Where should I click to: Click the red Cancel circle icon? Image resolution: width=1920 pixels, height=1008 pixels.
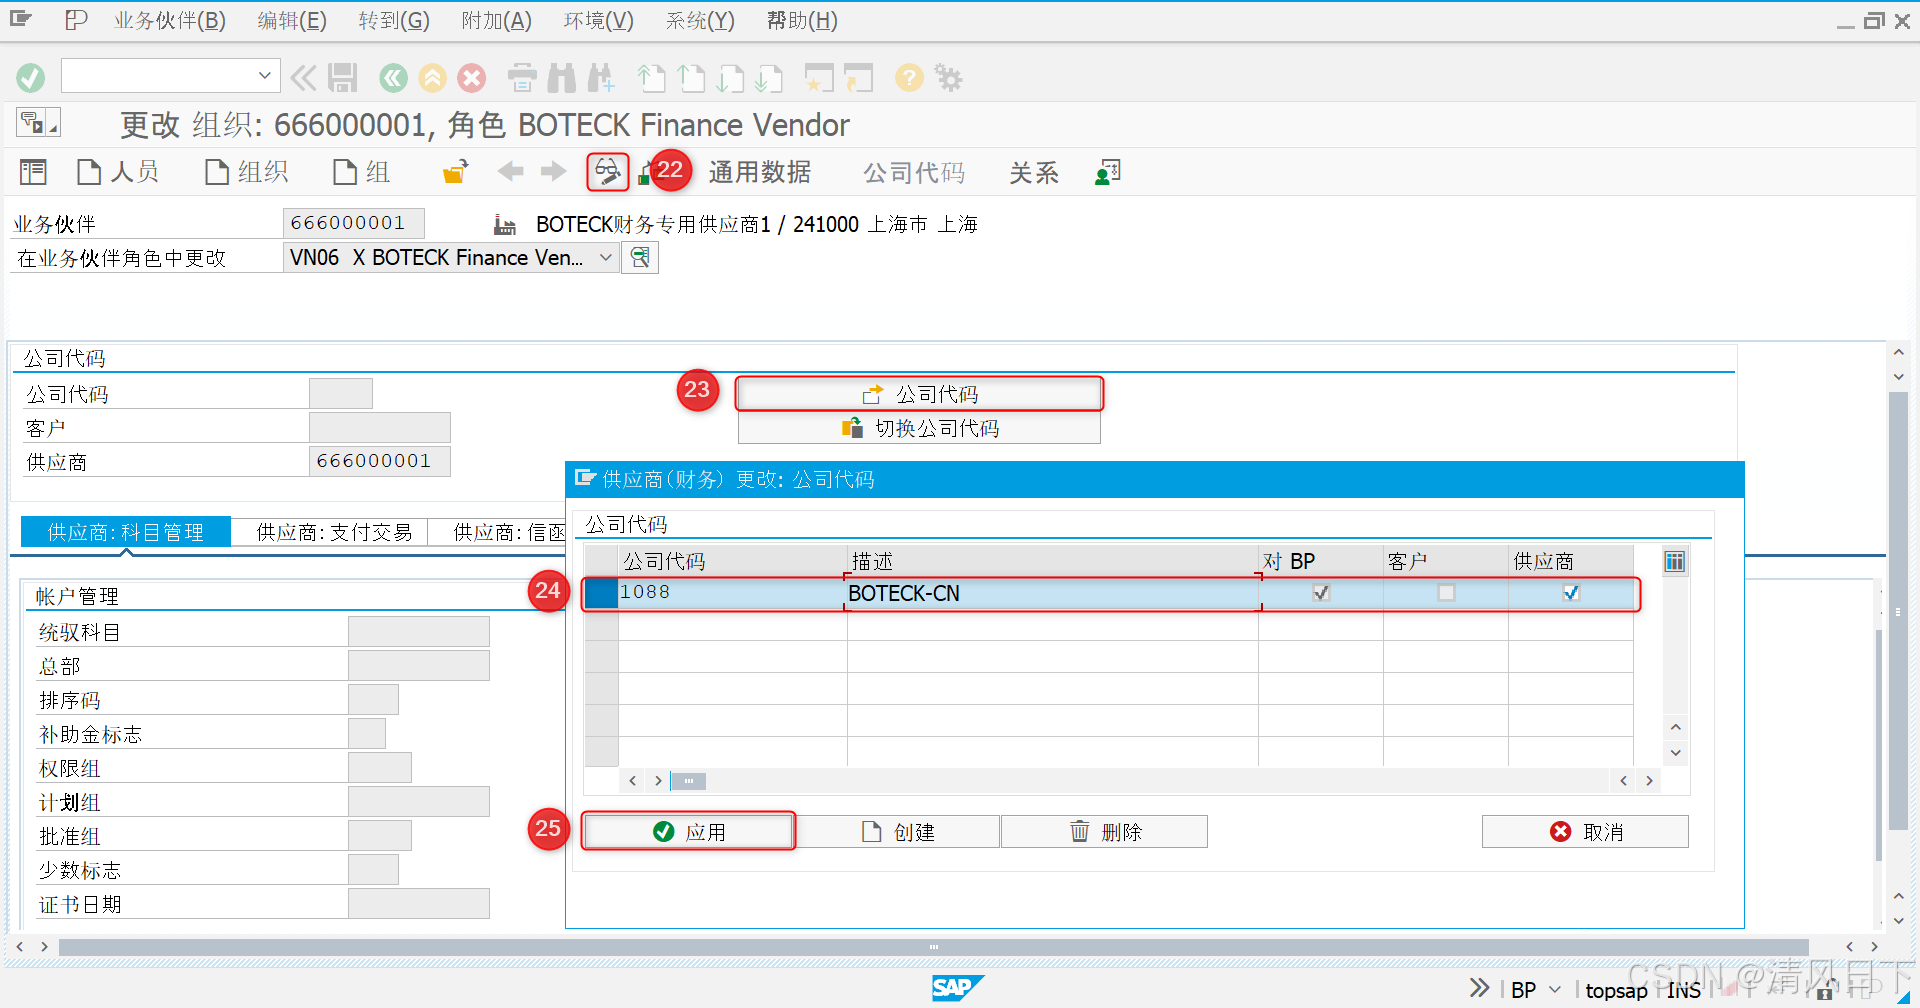tap(471, 77)
